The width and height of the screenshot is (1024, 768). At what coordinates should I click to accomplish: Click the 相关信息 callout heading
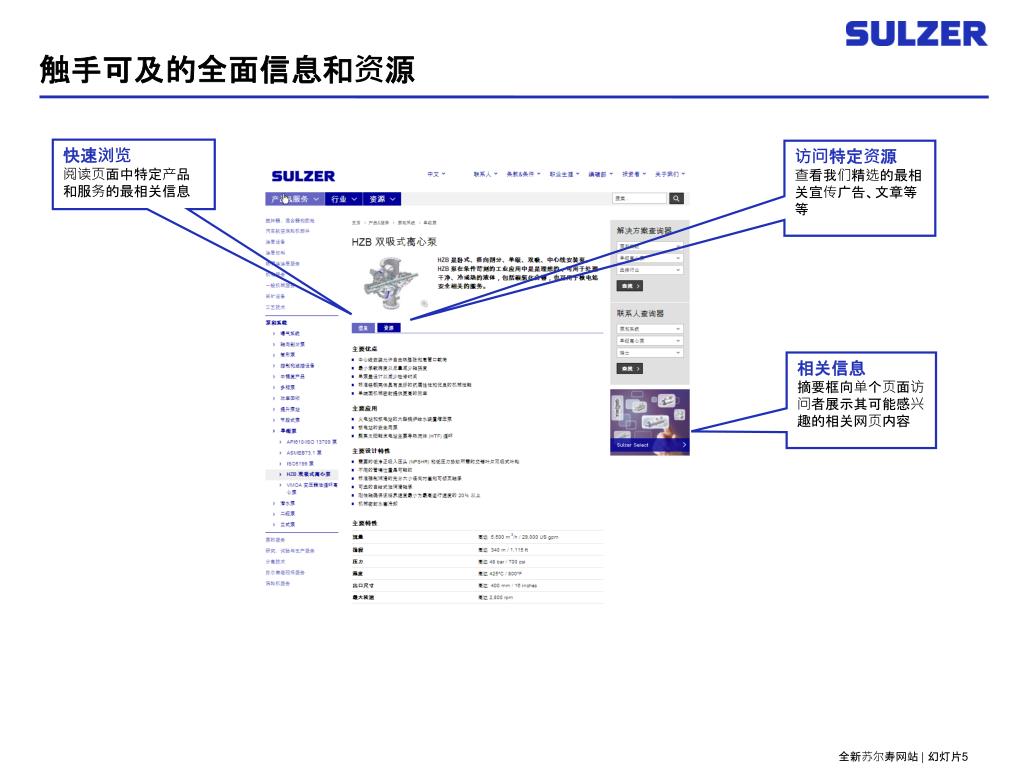[831, 368]
